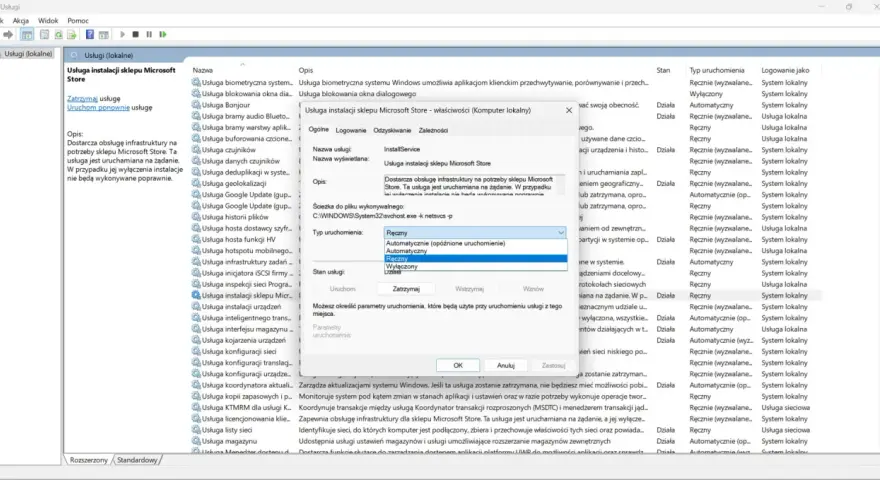Switch to the Rozszerzony view tab
Image resolution: width=880 pixels, height=480 pixels.
pos(89,460)
